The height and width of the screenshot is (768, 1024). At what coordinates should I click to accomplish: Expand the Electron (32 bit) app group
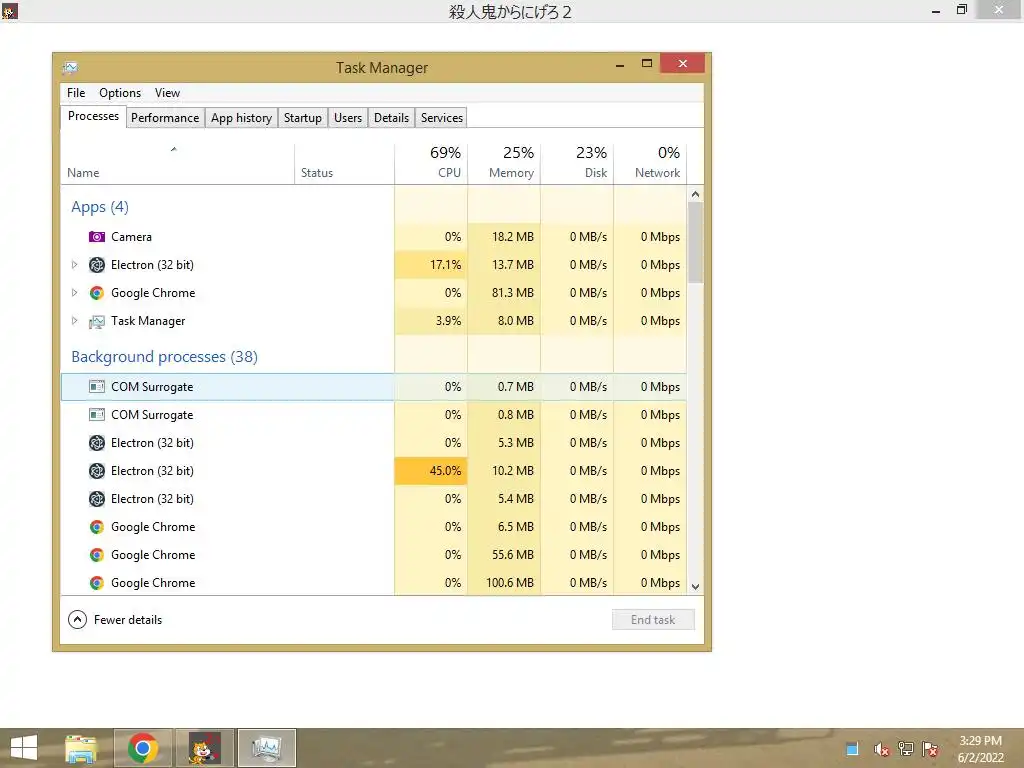coord(74,264)
